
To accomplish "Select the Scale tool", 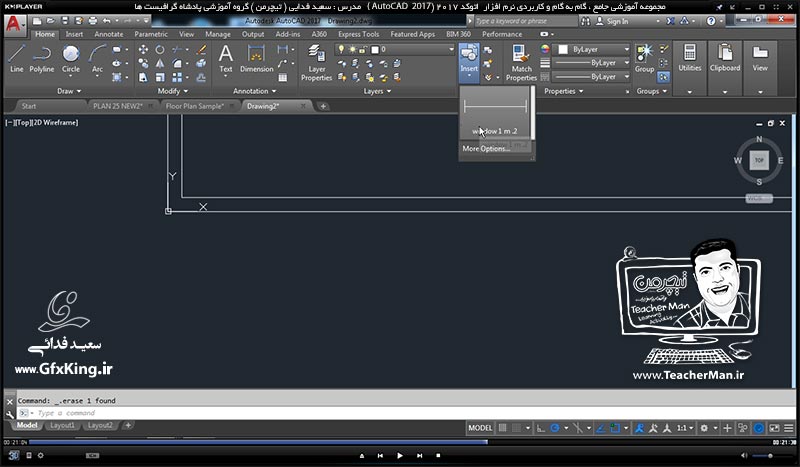I will pyautogui.click(x=160, y=78).
